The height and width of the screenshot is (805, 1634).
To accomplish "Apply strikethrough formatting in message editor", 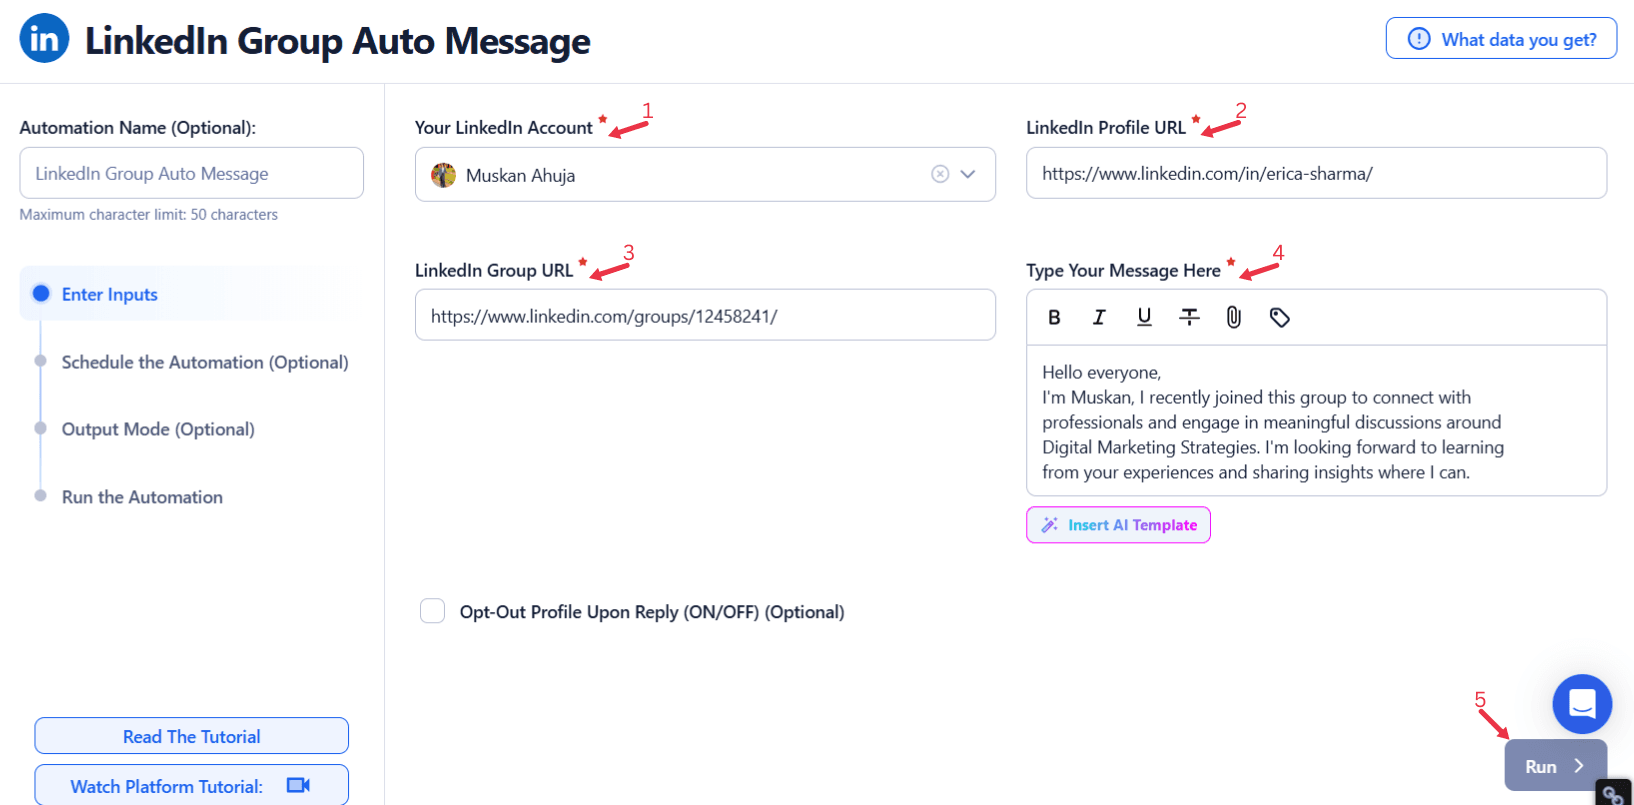I will coord(1189,317).
